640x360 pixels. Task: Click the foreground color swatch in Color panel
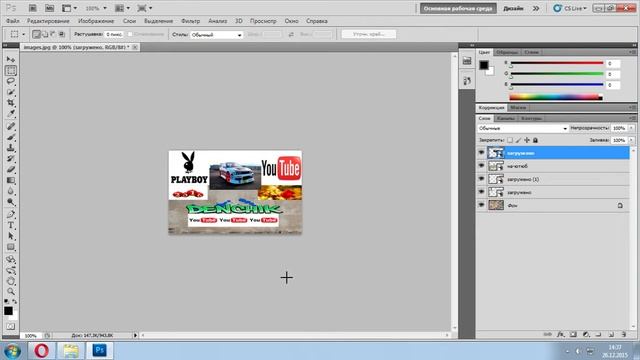coord(484,65)
